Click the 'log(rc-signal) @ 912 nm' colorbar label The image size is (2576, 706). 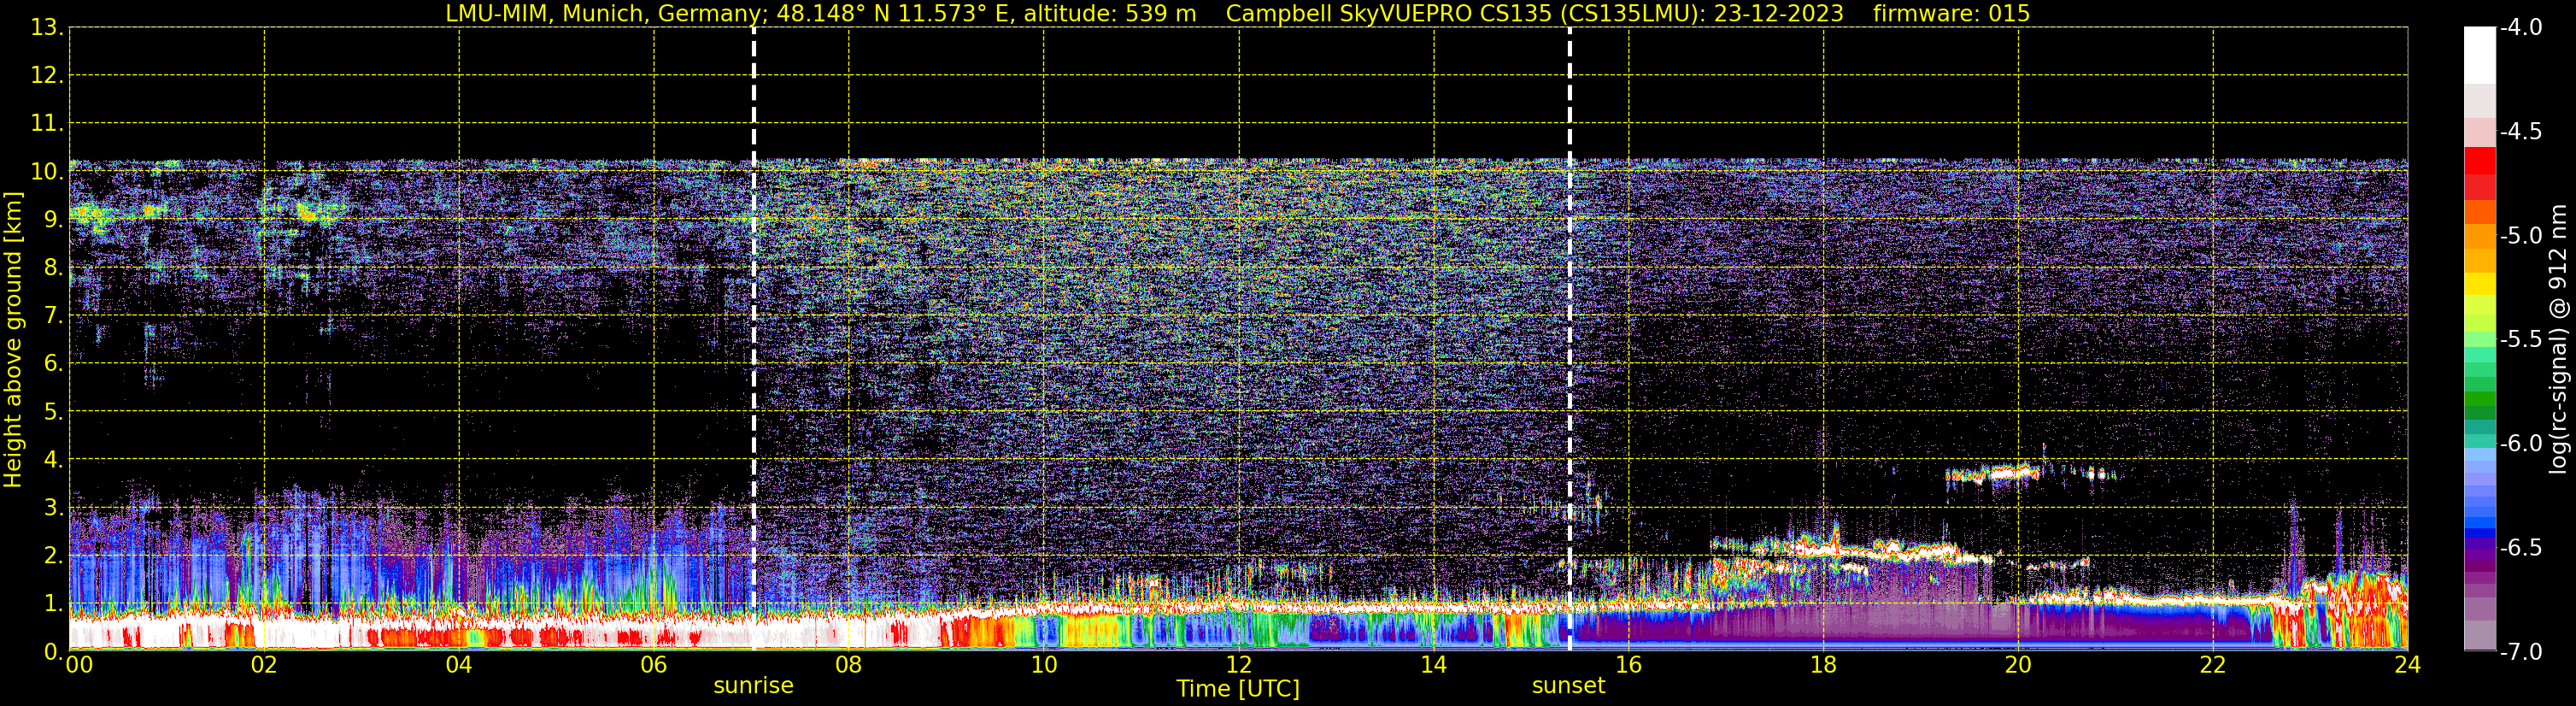(x=2559, y=339)
